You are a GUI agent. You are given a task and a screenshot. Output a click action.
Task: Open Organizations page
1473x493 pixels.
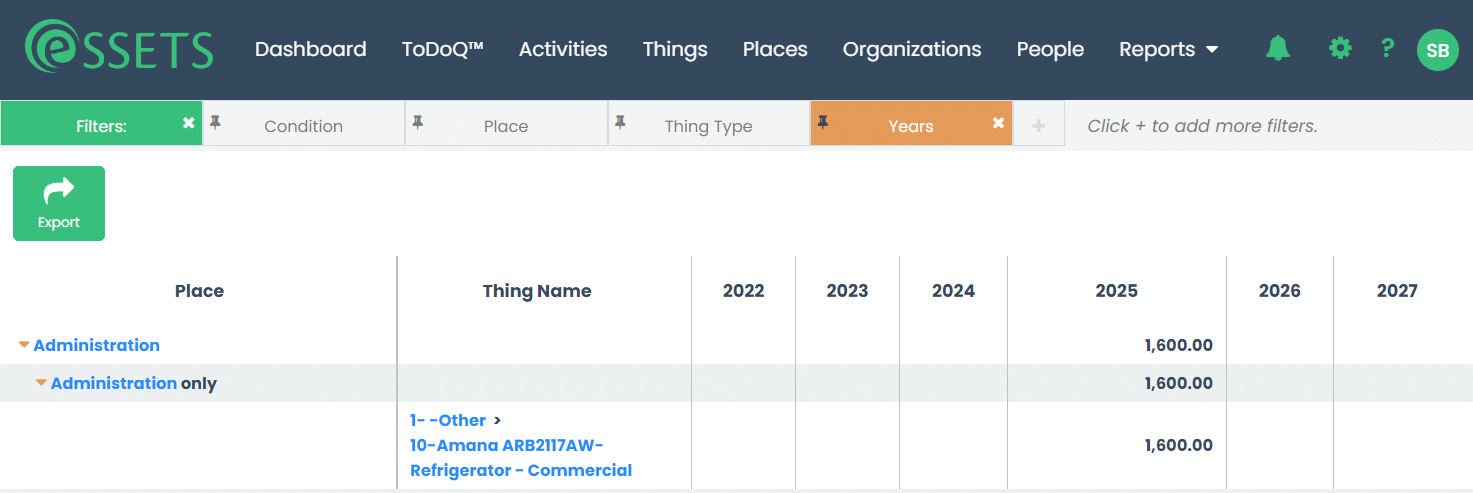(912, 49)
